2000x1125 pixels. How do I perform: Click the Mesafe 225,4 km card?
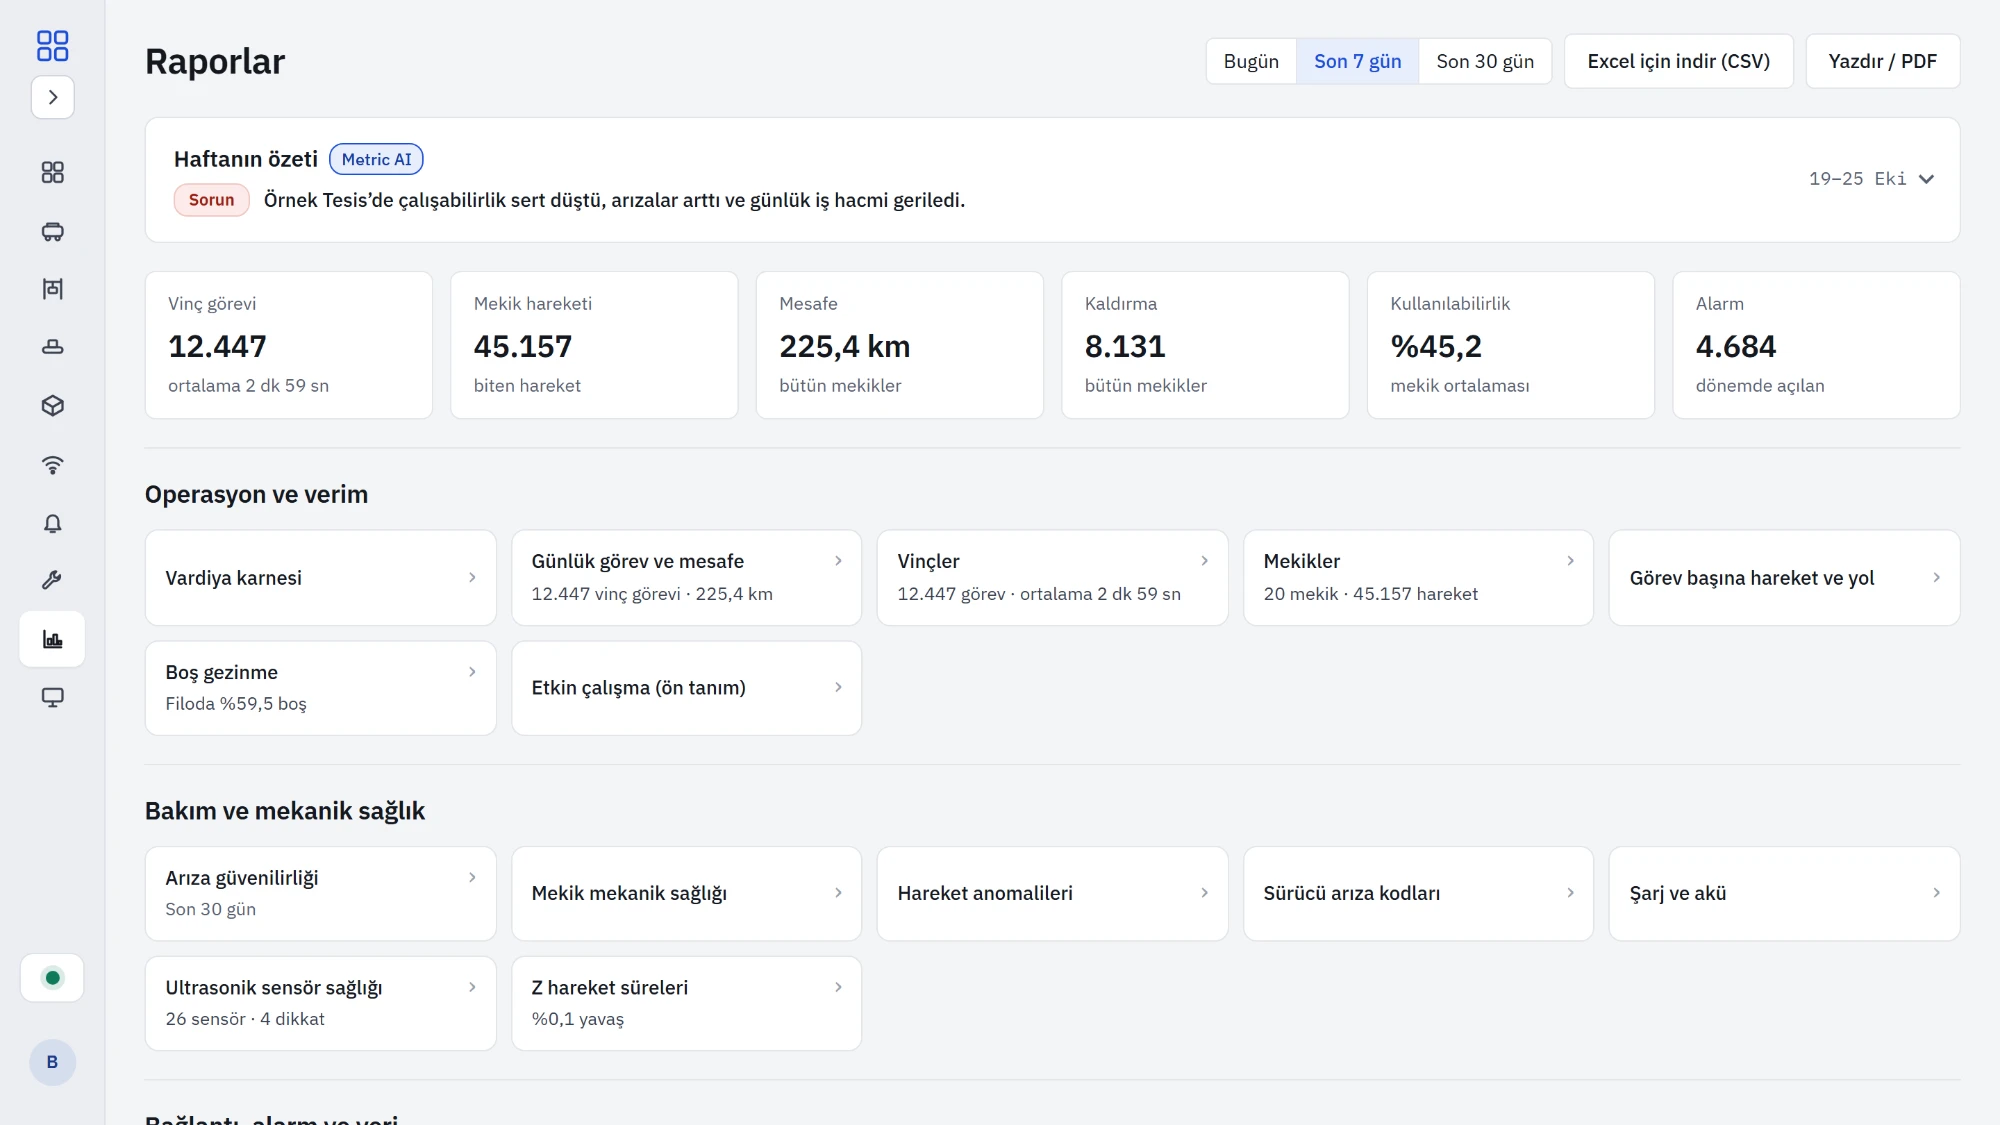tap(899, 345)
